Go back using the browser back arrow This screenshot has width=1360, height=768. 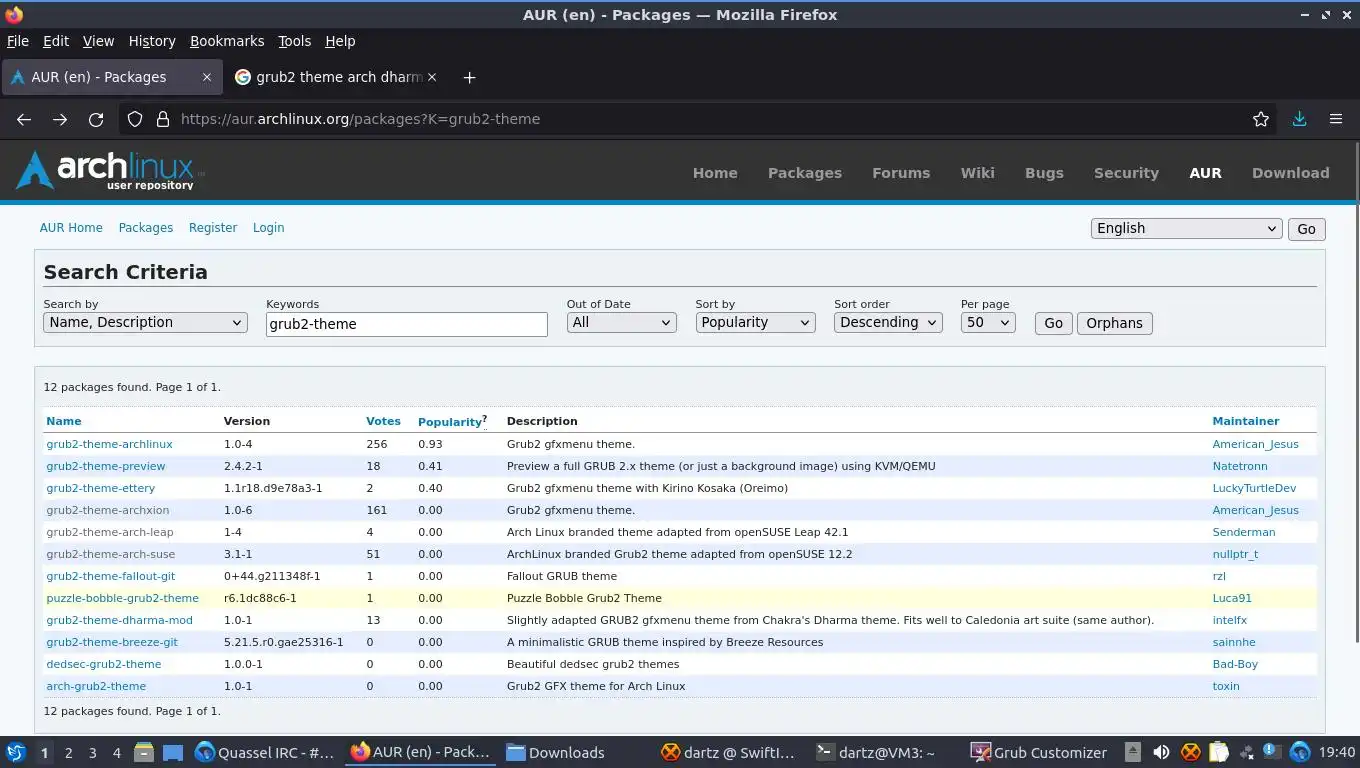(x=24, y=119)
